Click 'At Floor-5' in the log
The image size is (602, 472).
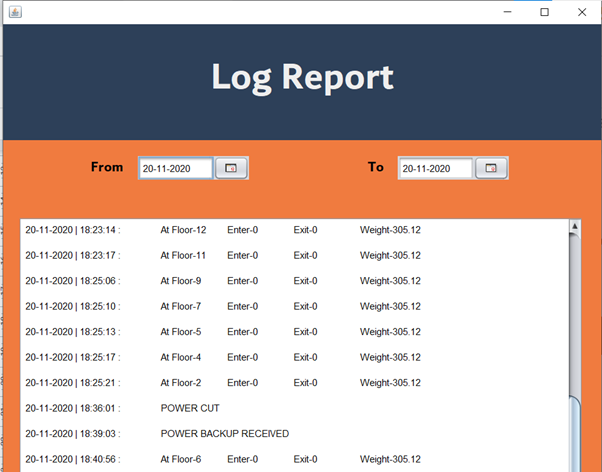181,332
